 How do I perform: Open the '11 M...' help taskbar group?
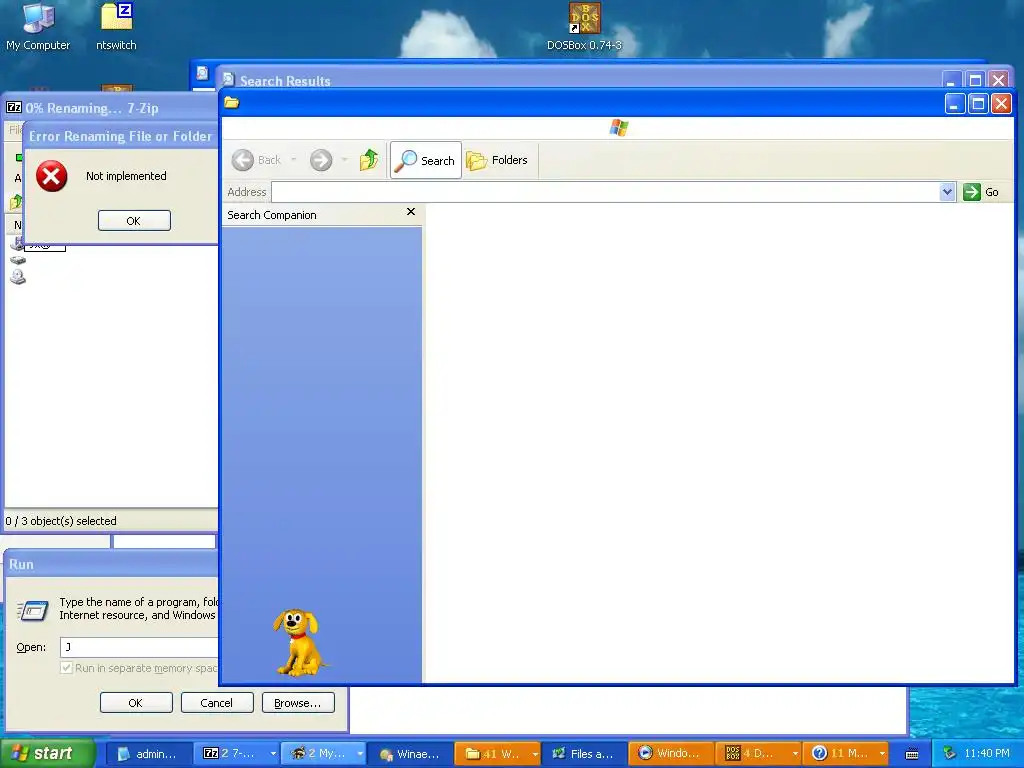845,754
